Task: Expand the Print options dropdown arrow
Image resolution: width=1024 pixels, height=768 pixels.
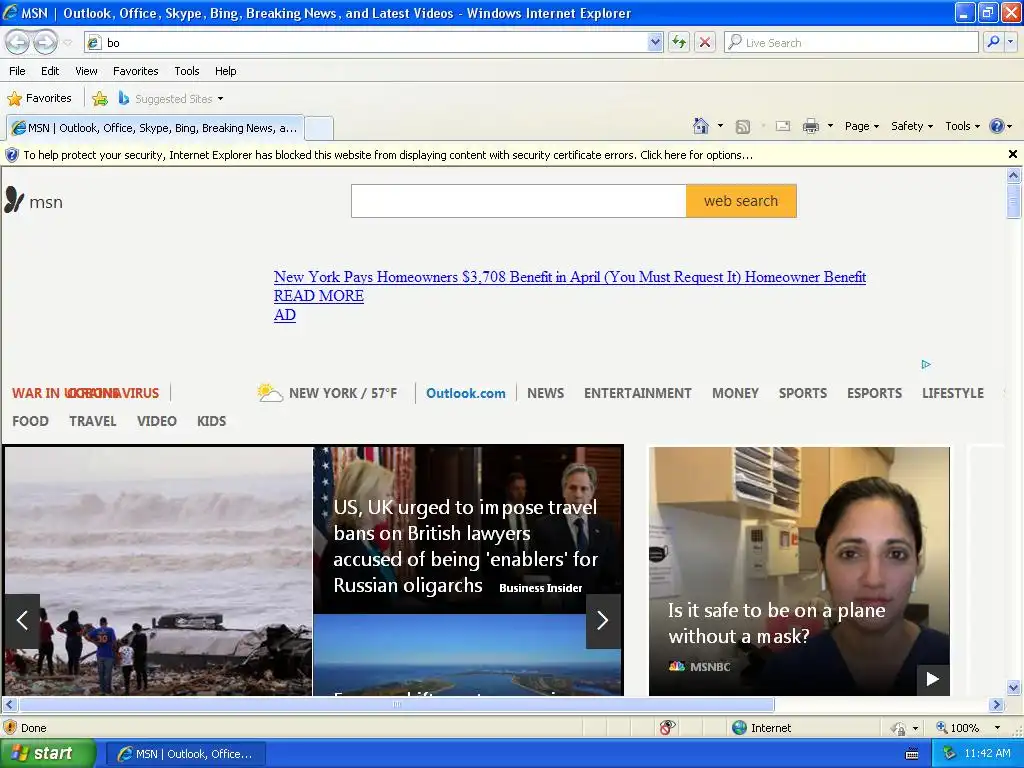Action: tap(830, 126)
